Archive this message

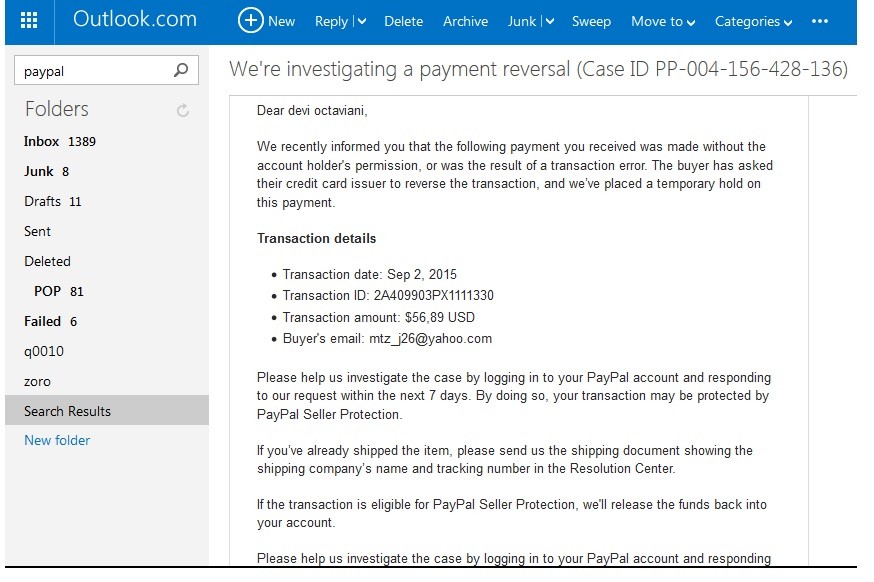465,21
